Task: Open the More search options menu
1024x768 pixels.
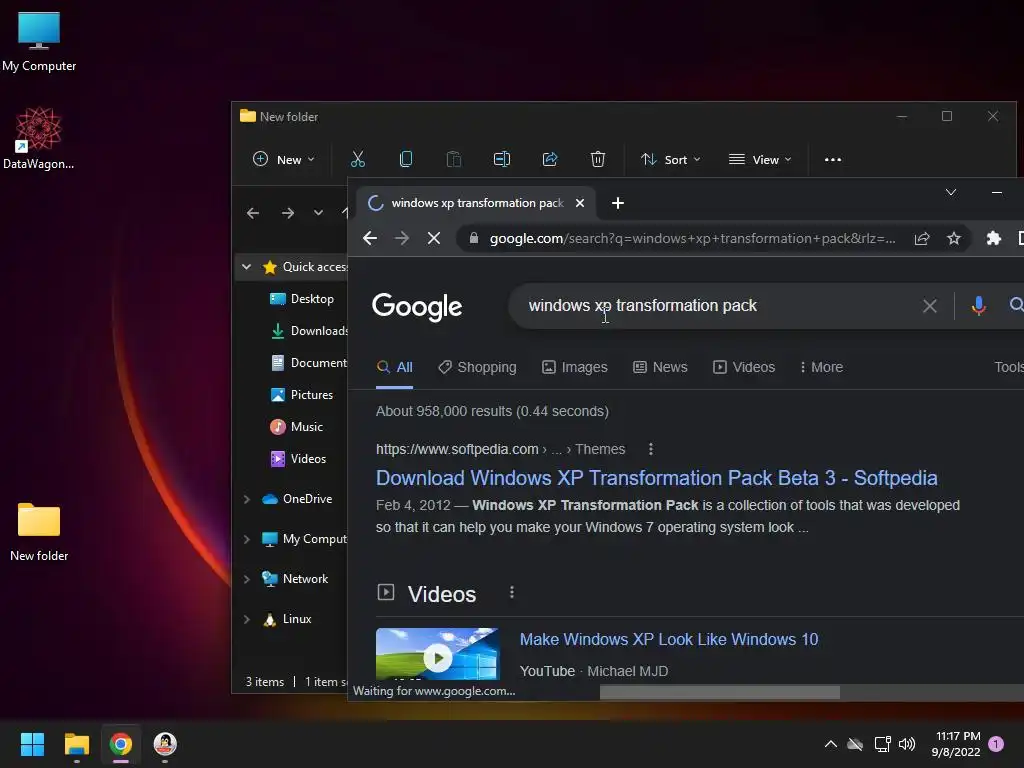Action: (x=822, y=367)
